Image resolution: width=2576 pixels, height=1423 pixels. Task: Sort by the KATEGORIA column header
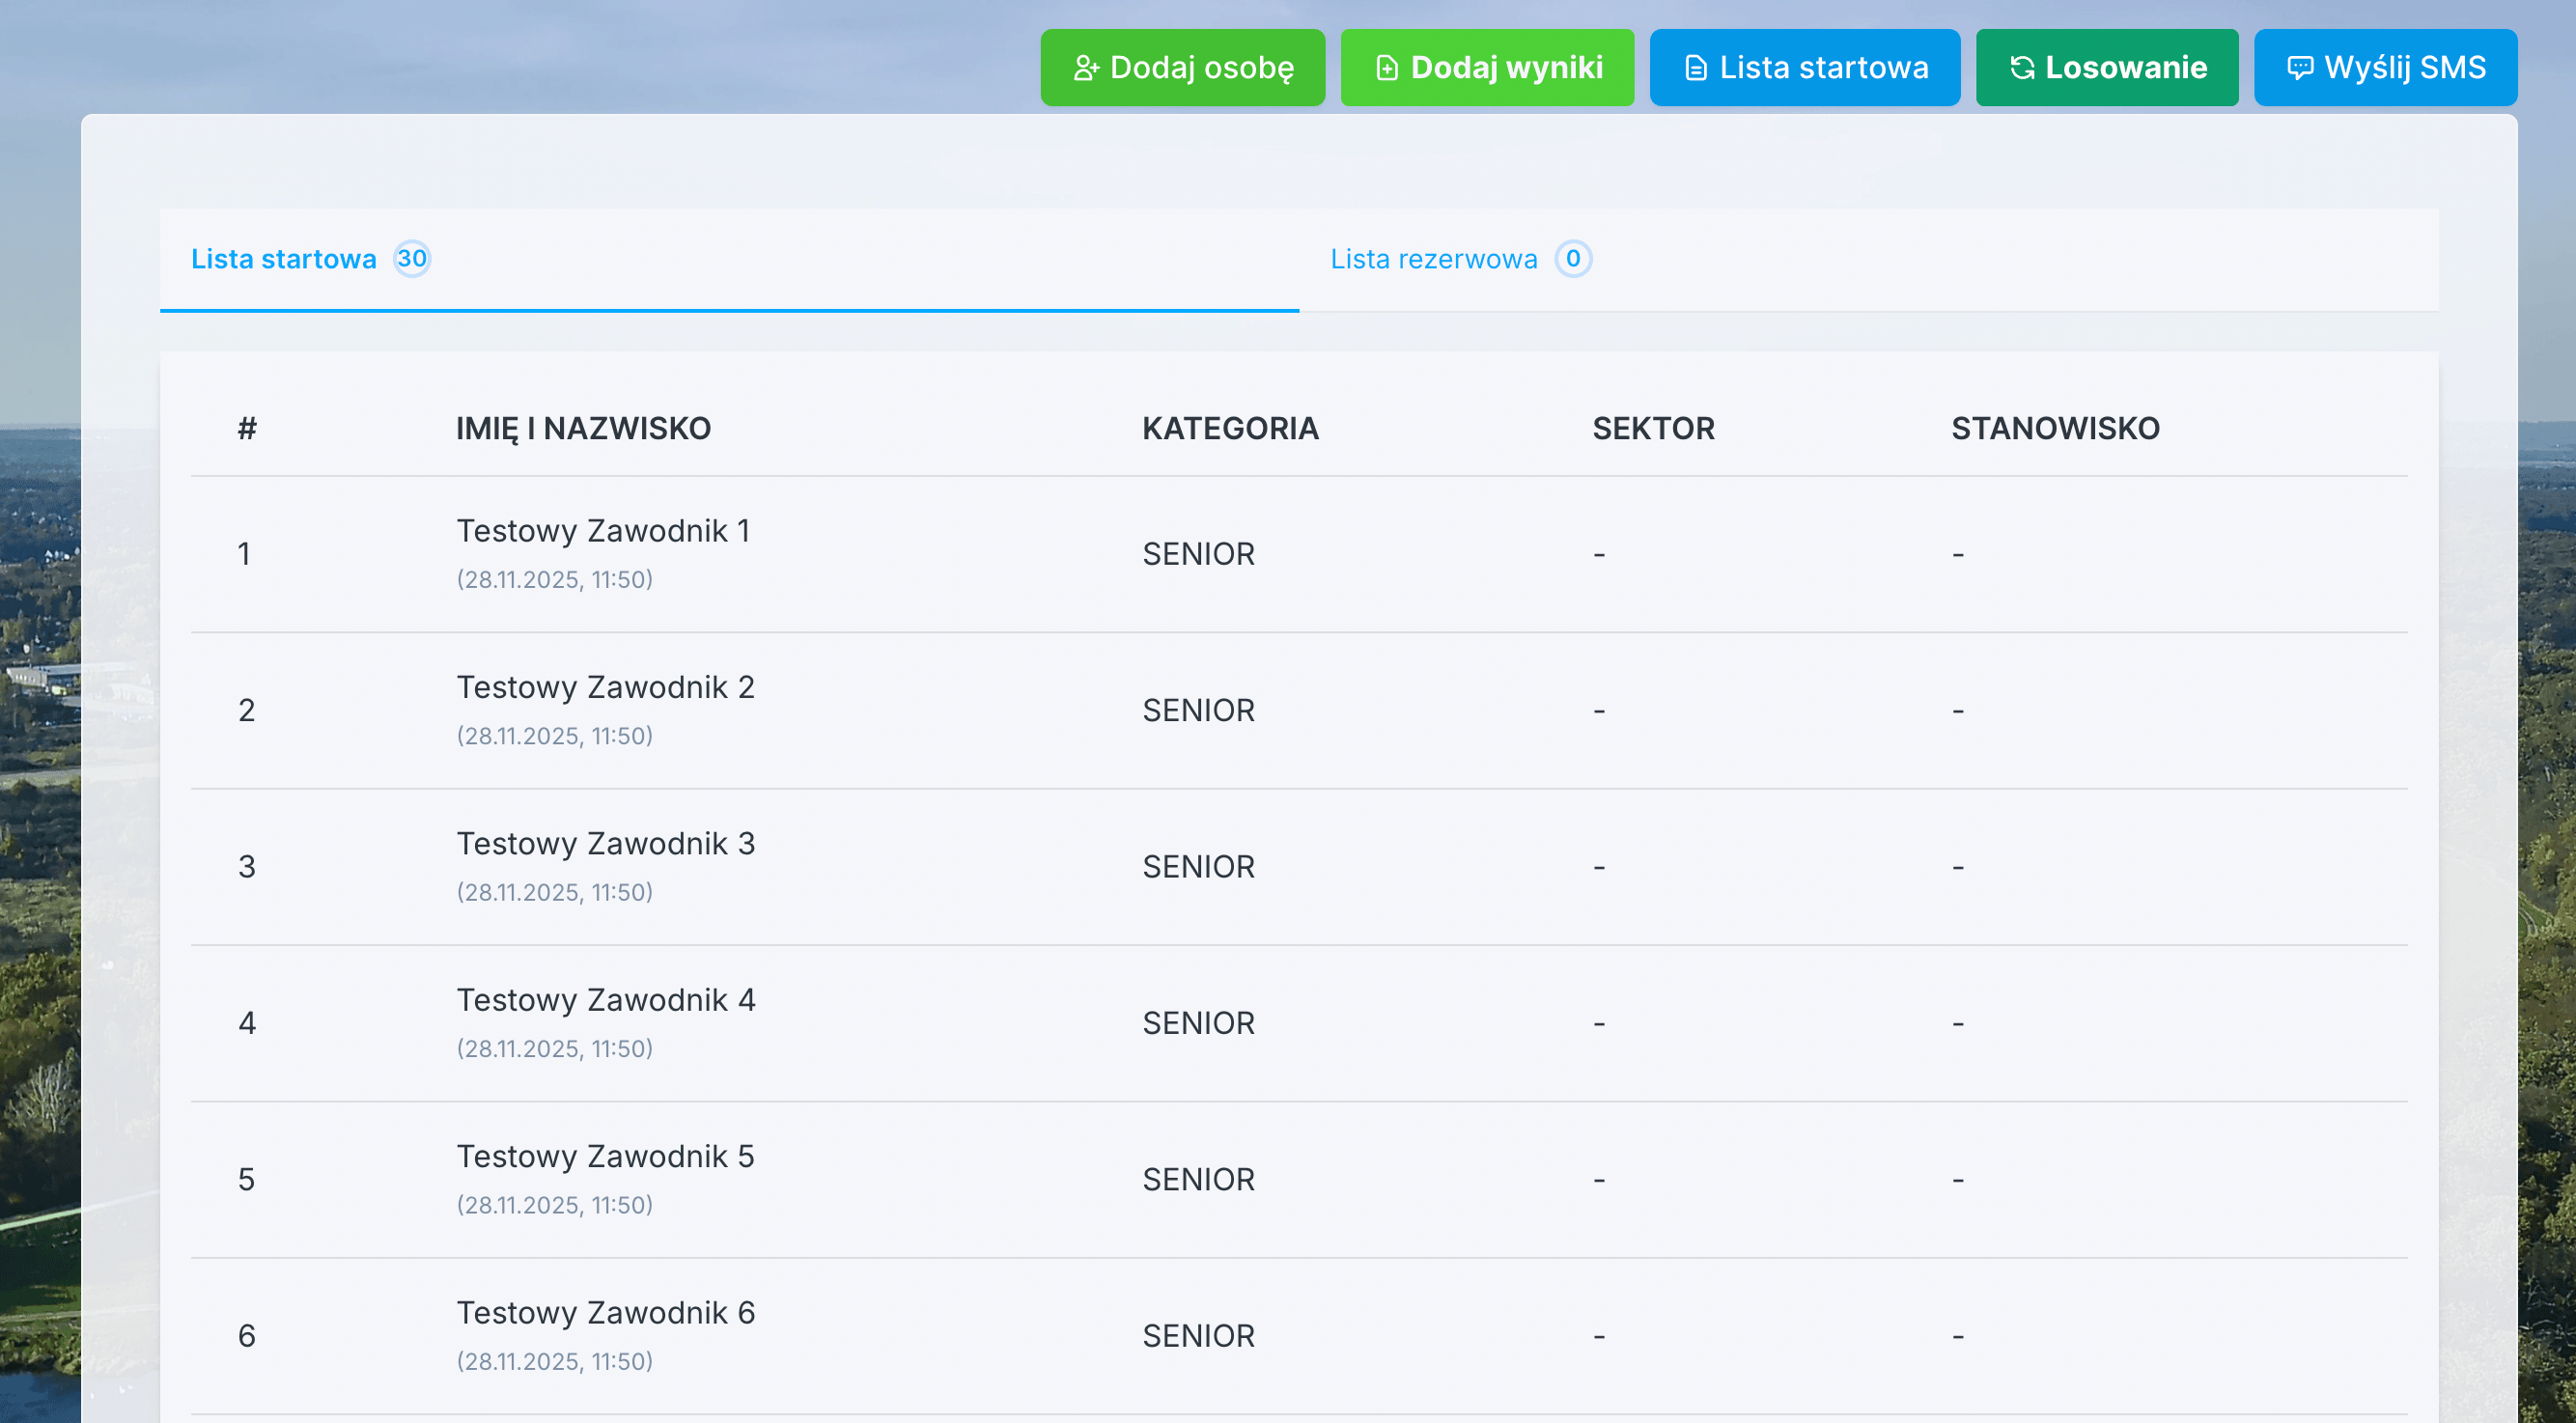[1231, 428]
